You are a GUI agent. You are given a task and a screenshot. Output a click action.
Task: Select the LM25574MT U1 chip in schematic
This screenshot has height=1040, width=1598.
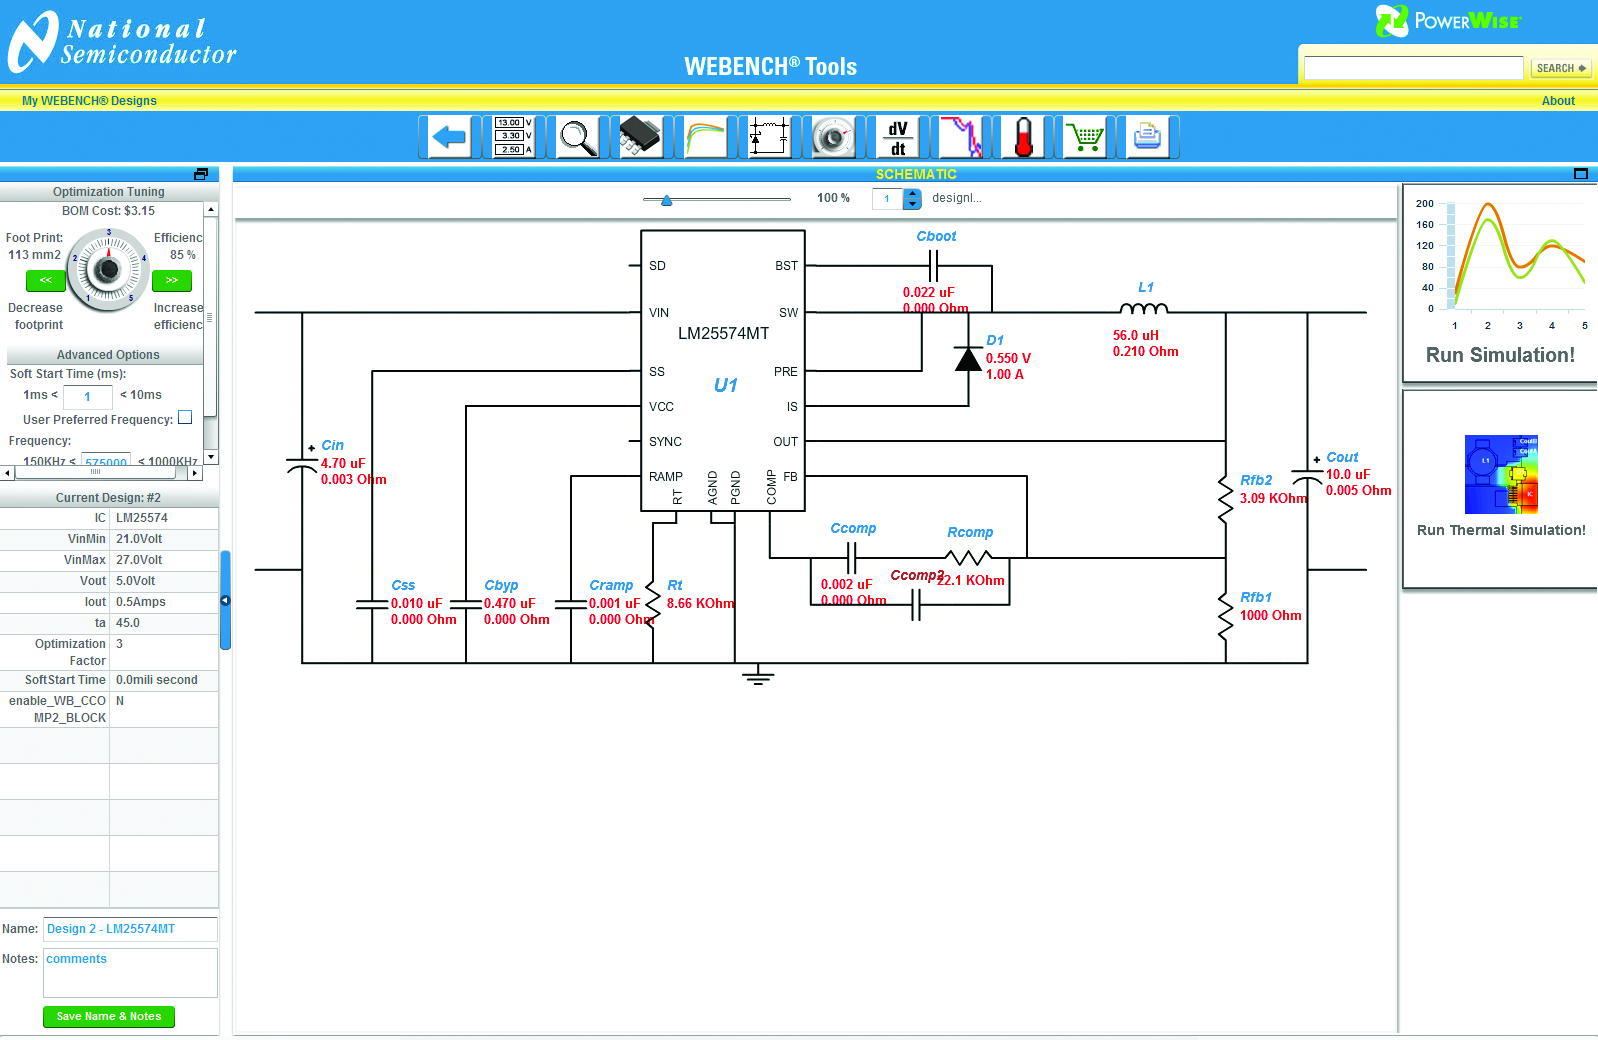723,371
